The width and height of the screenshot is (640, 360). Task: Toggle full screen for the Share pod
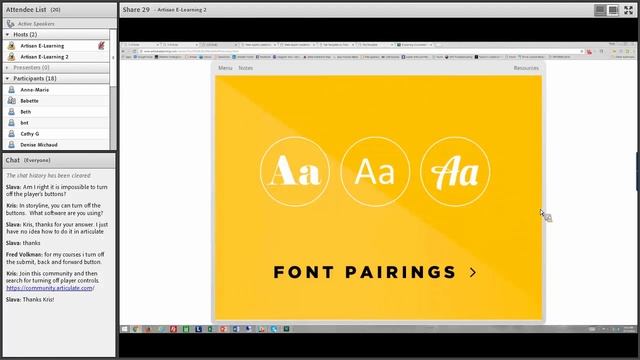[628, 10]
